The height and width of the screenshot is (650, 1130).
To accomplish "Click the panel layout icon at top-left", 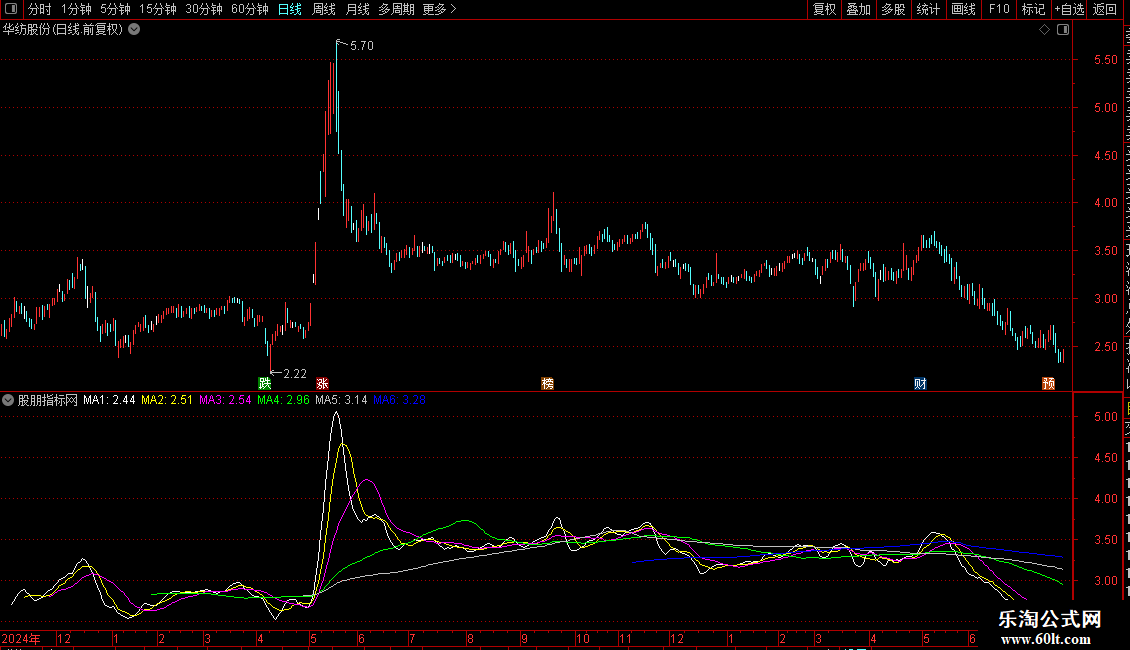I will pyautogui.click(x=11, y=9).
